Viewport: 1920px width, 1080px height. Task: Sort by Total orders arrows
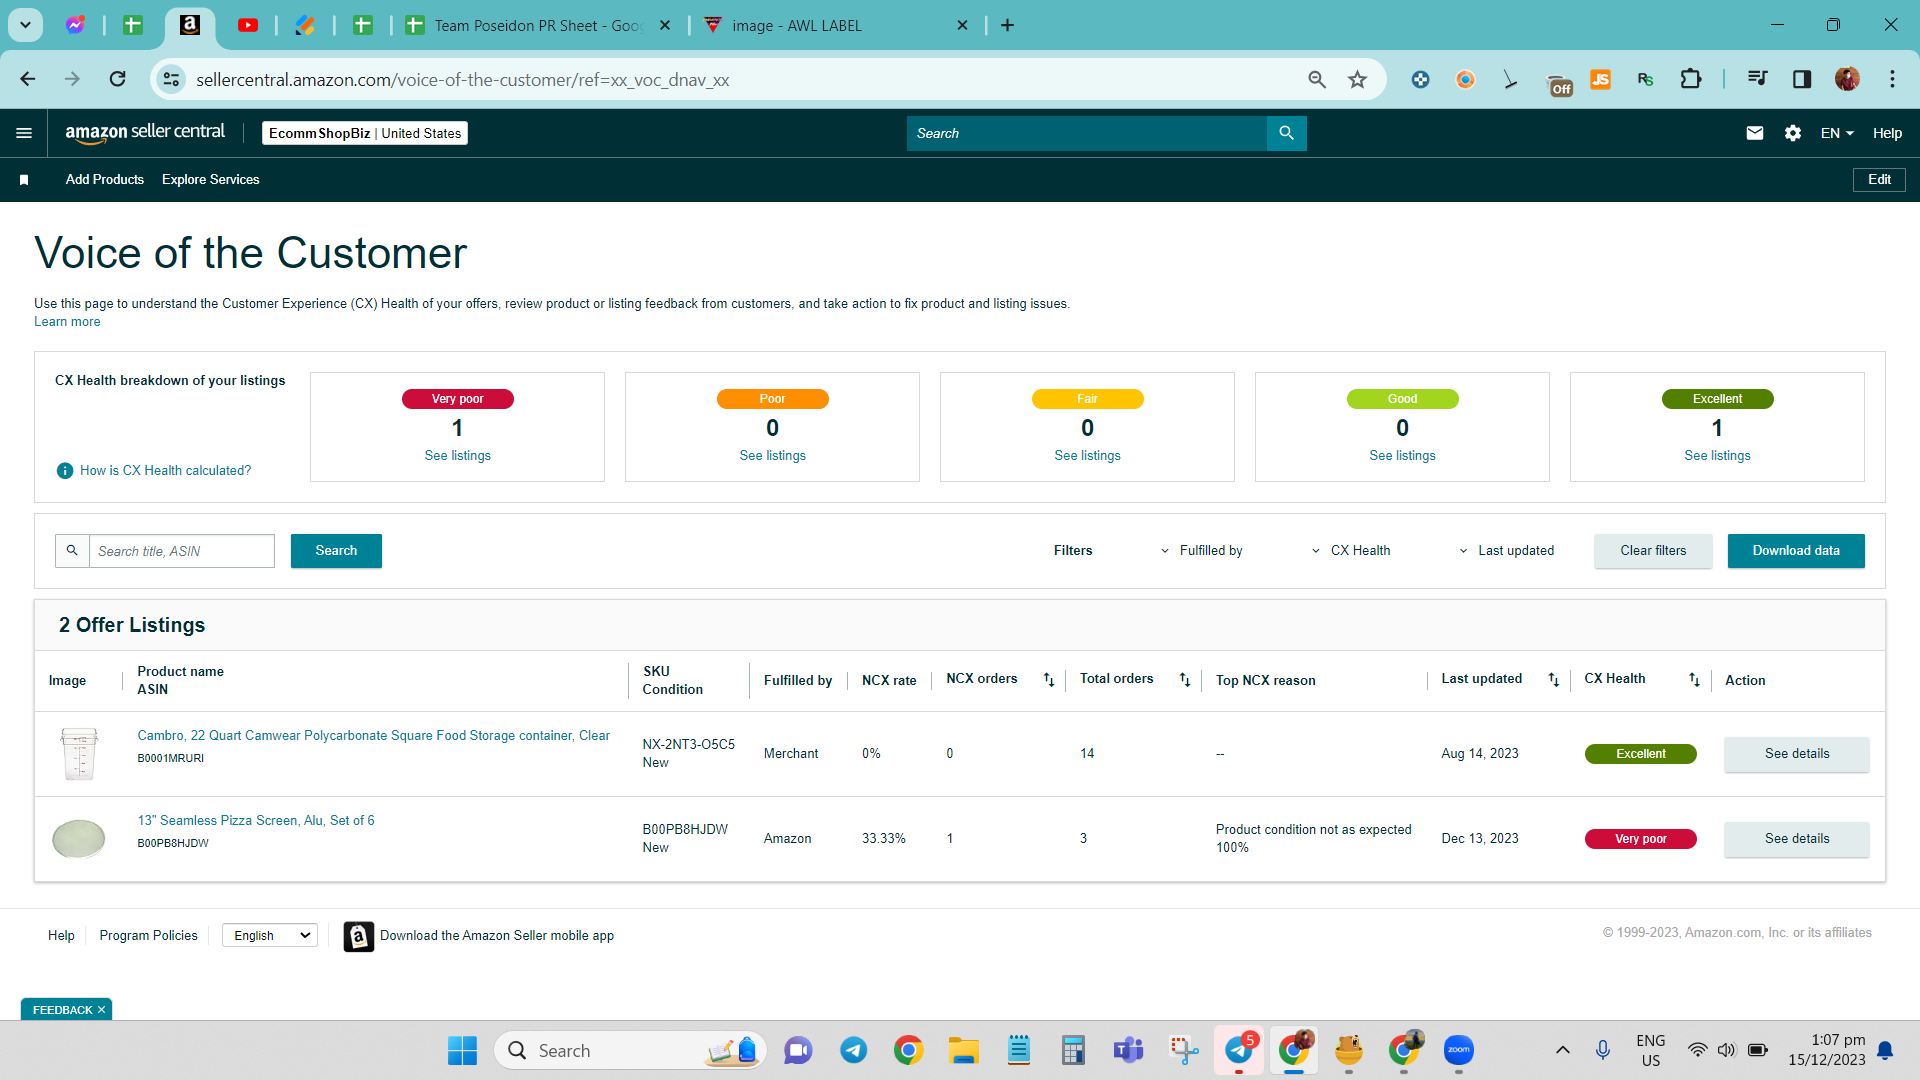point(1185,680)
